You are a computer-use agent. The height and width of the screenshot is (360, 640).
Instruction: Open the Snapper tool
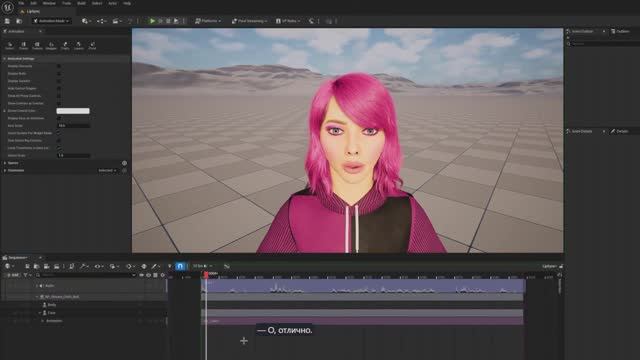pos(51,45)
